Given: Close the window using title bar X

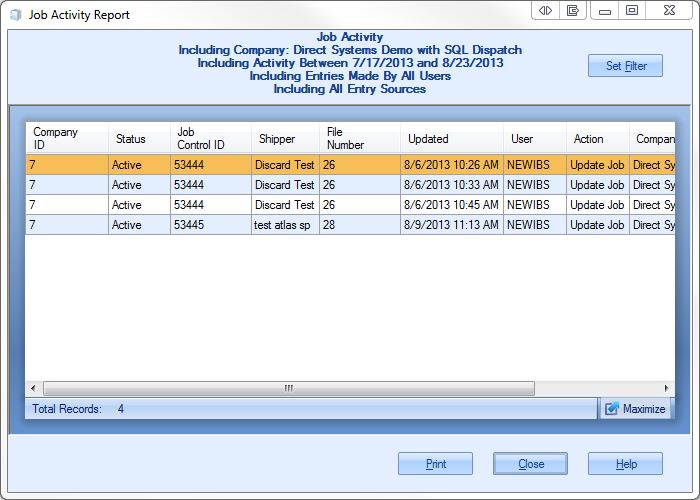Looking at the screenshot, I should coord(668,11).
